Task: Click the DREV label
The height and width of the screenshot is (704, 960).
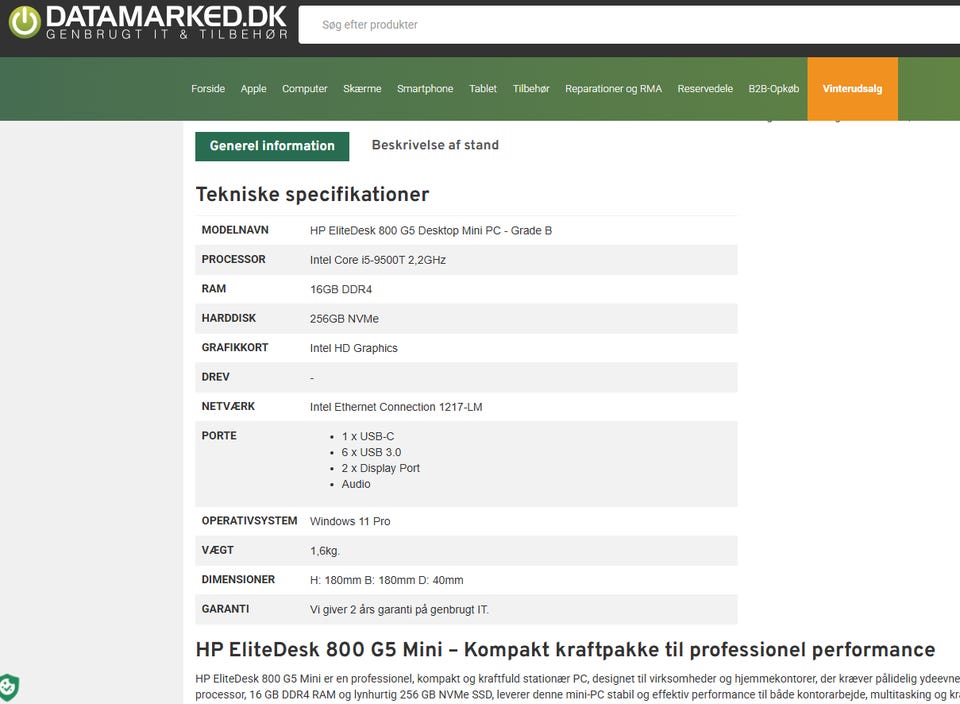Action: click(x=216, y=377)
